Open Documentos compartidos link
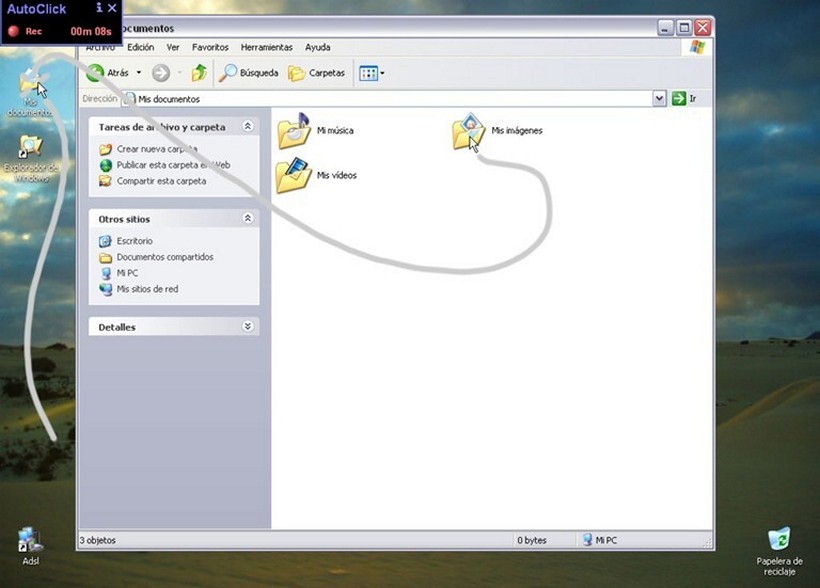The width and height of the screenshot is (820, 588). 165,257
